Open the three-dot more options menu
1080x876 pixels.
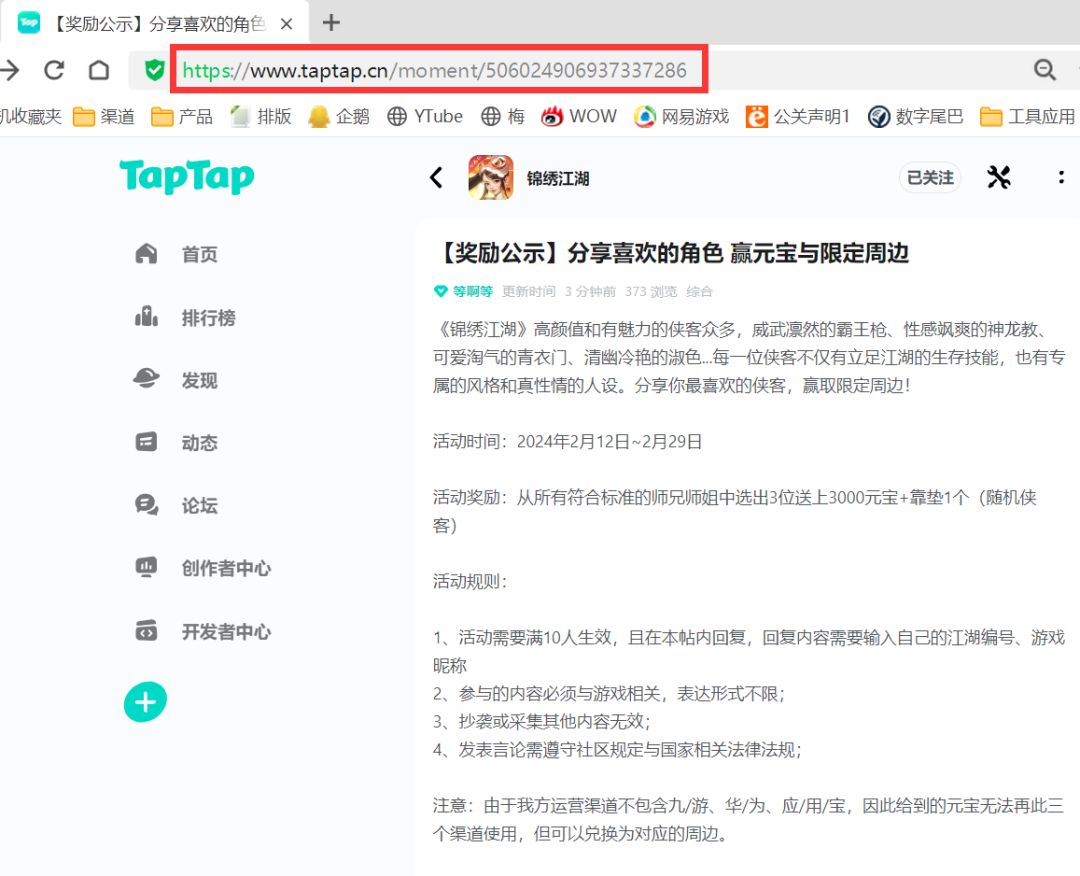point(1061,177)
